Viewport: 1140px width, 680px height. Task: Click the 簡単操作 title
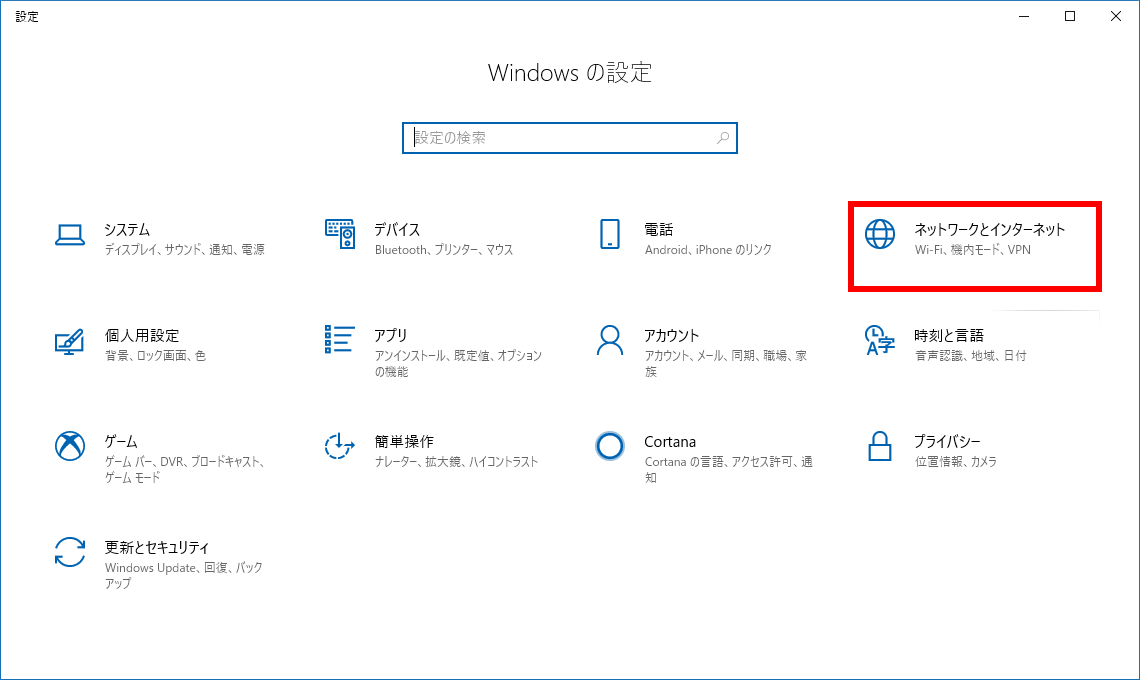[x=404, y=441]
